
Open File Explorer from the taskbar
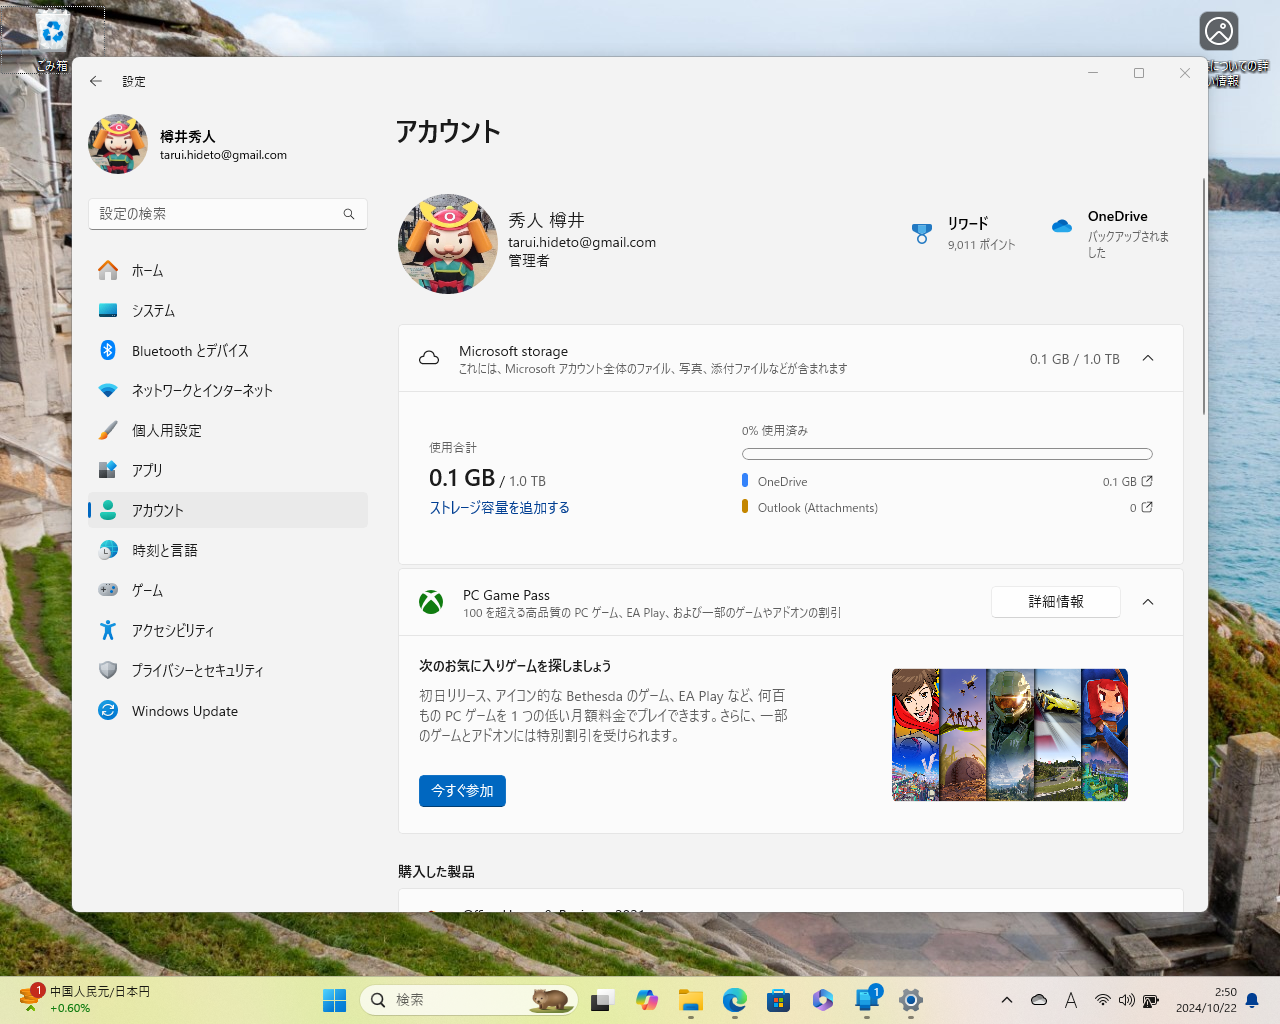pyautogui.click(x=691, y=1000)
